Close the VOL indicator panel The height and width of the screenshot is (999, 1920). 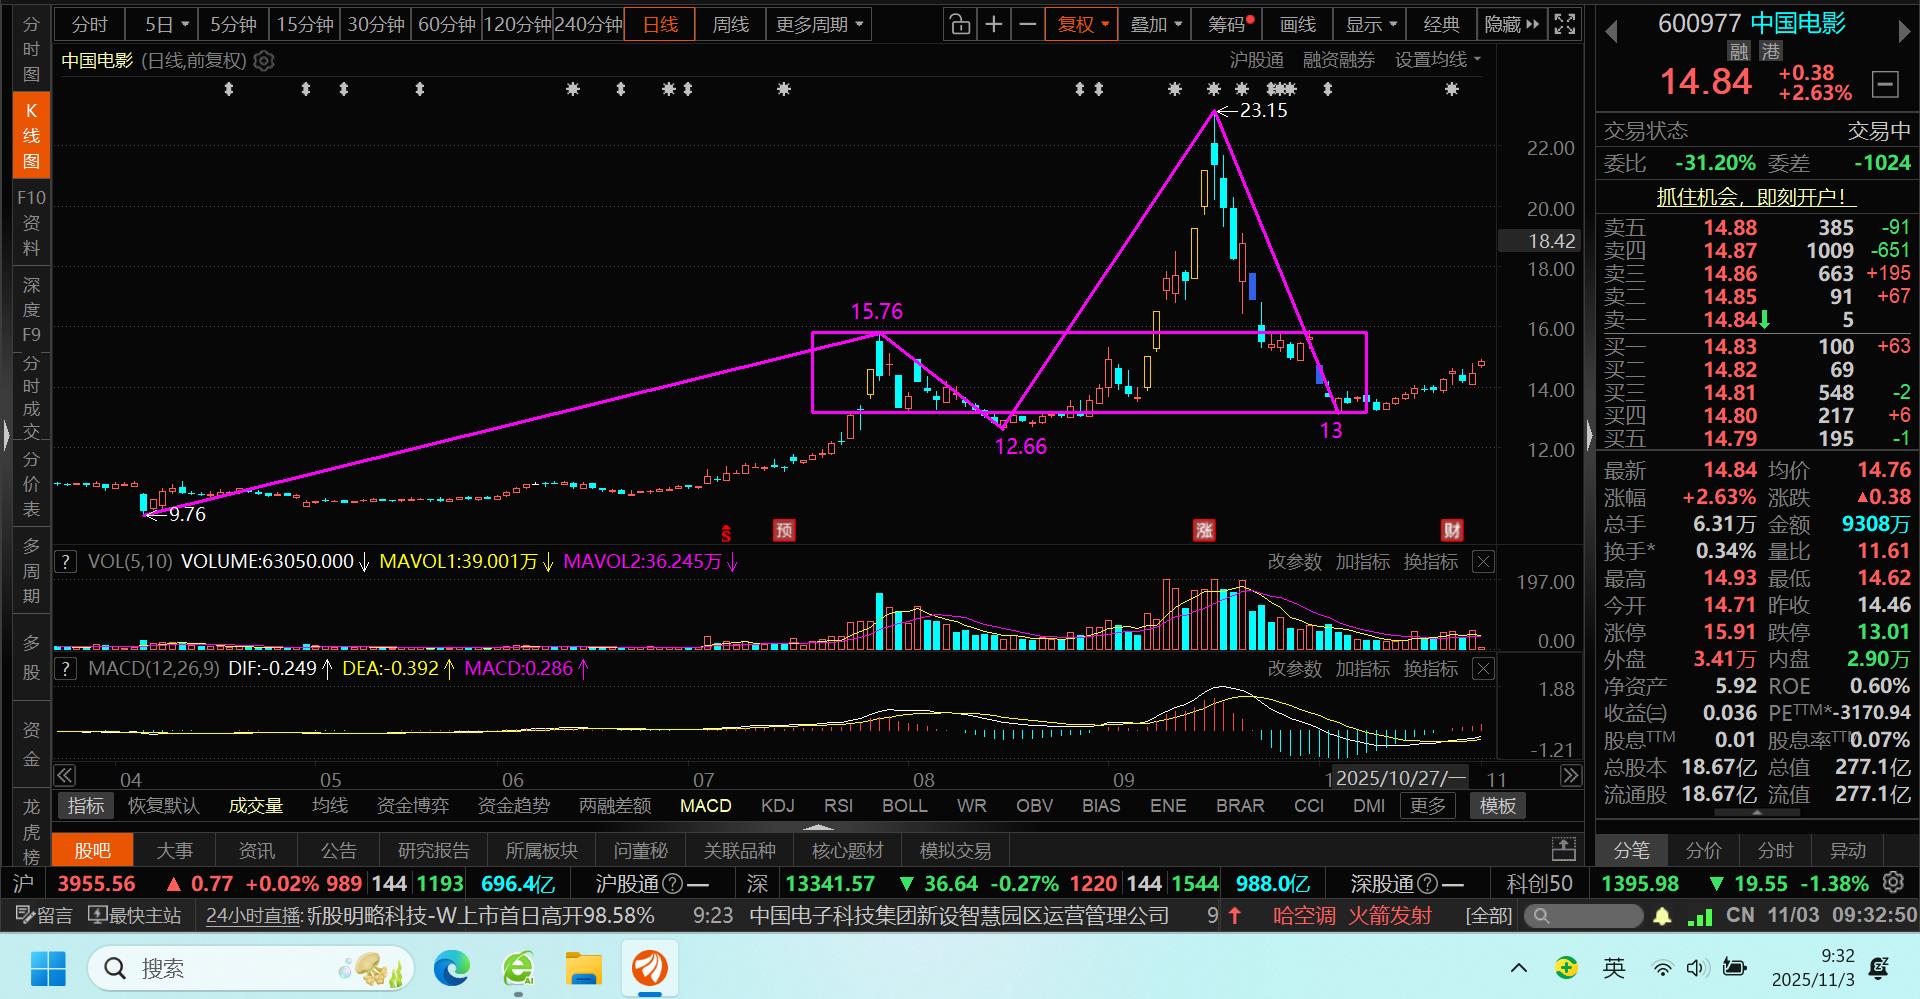coord(1484,562)
